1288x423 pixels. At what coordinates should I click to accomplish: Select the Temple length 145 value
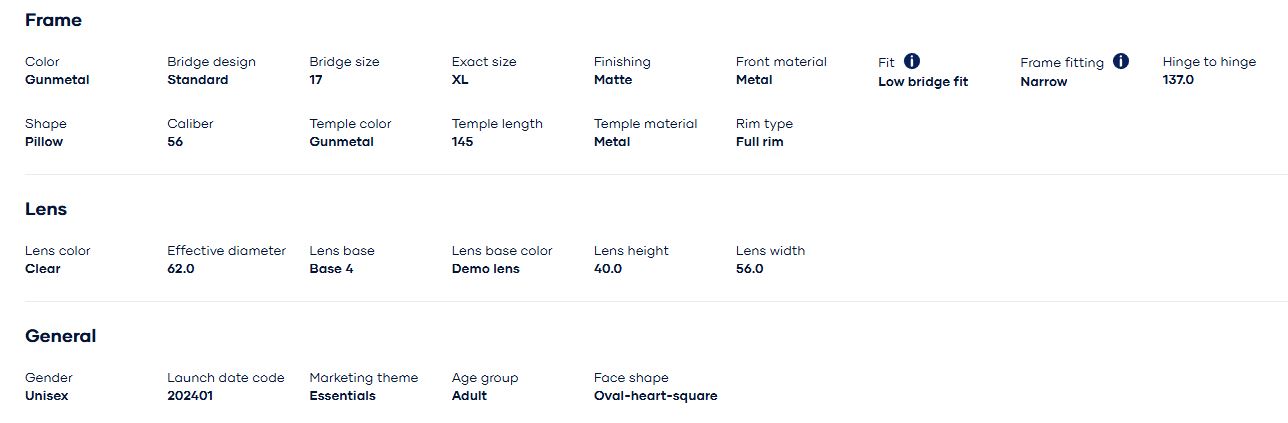point(462,142)
